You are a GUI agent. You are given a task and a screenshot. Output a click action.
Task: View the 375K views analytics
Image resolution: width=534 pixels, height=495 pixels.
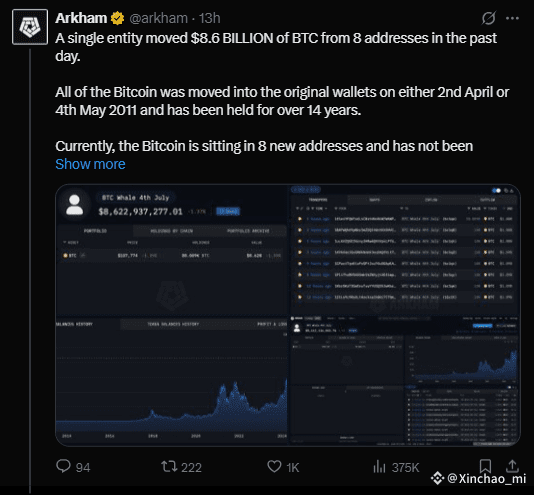pos(396,467)
